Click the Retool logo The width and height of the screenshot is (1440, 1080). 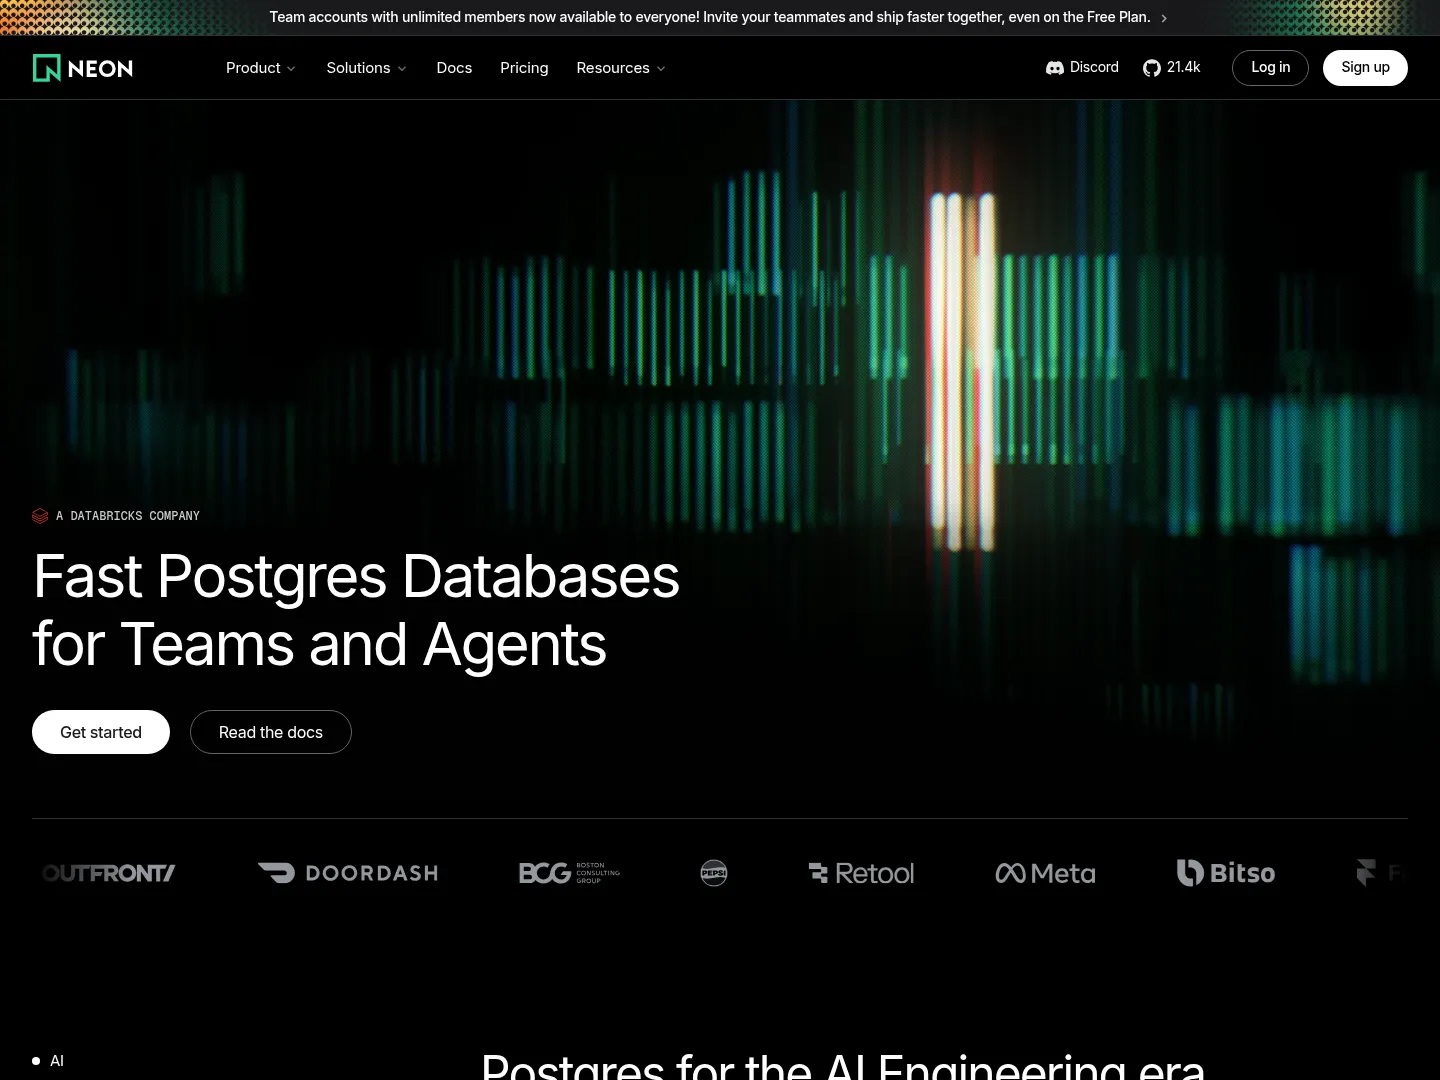[x=861, y=873]
